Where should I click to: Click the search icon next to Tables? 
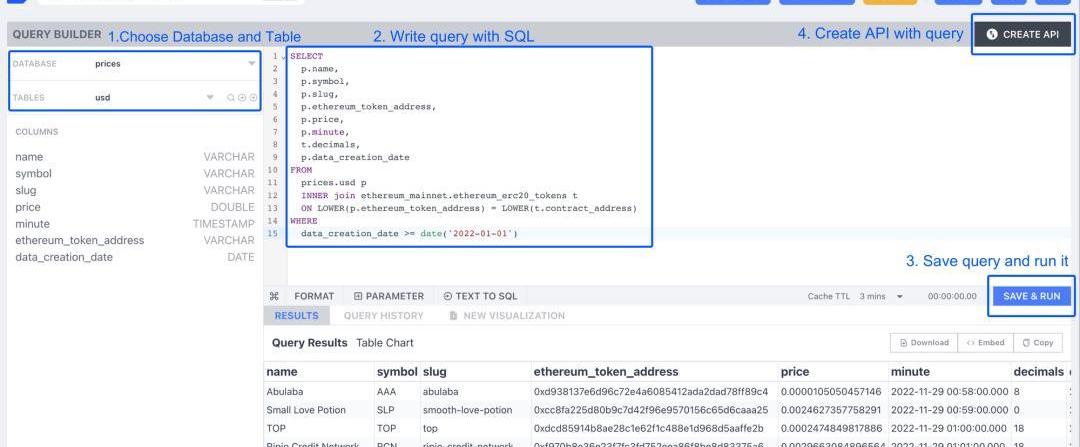[231, 98]
